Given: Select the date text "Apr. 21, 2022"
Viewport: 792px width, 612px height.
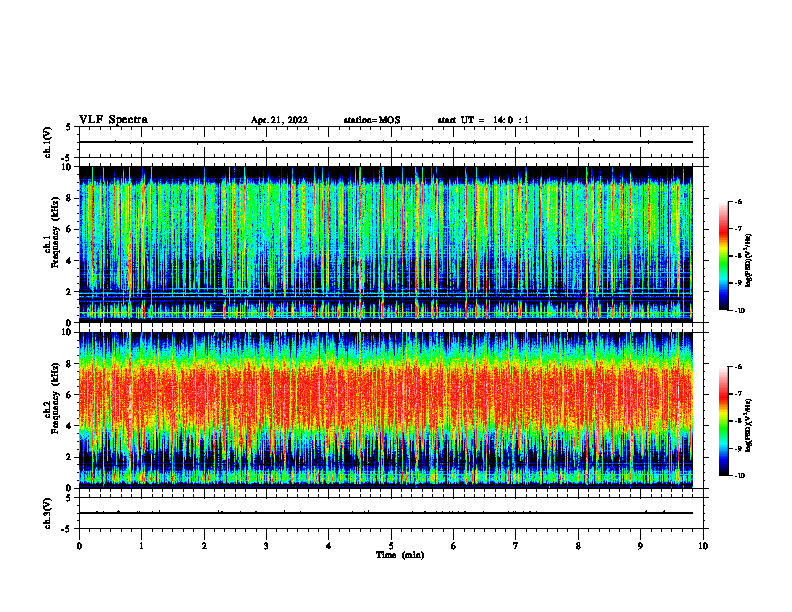Looking at the screenshot, I should tap(279, 120).
